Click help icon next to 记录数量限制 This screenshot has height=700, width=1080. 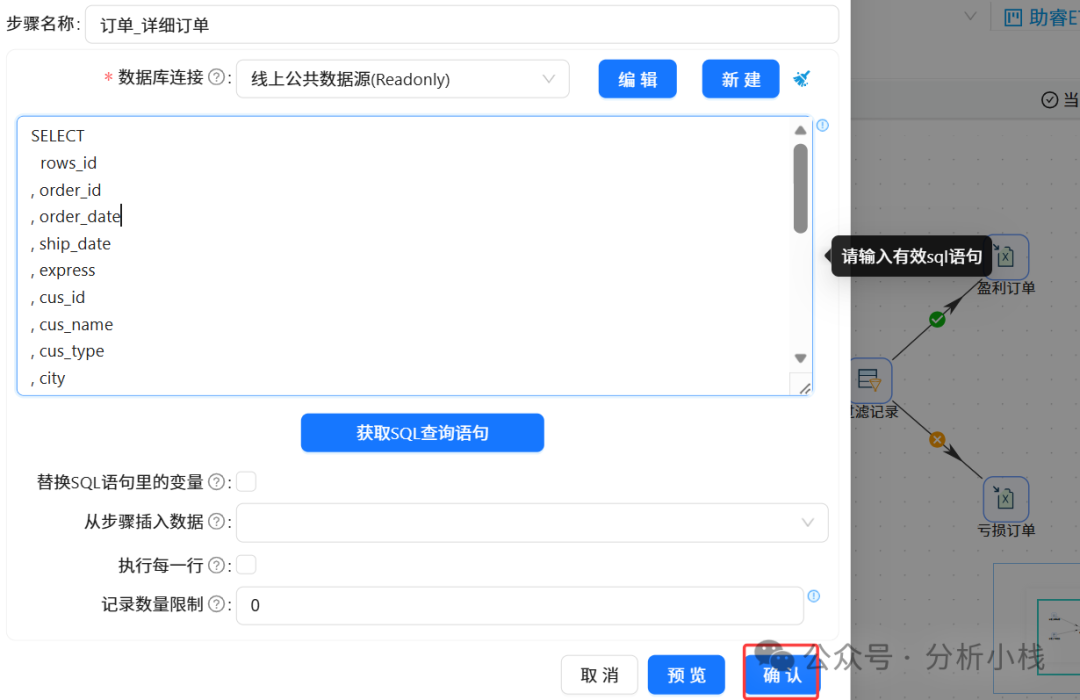[x=216, y=604]
